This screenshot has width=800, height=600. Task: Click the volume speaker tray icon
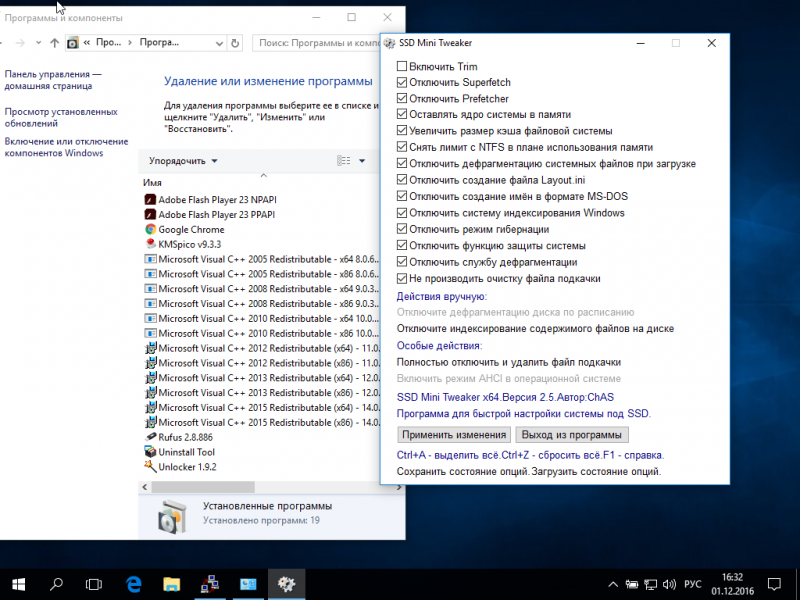click(x=669, y=584)
